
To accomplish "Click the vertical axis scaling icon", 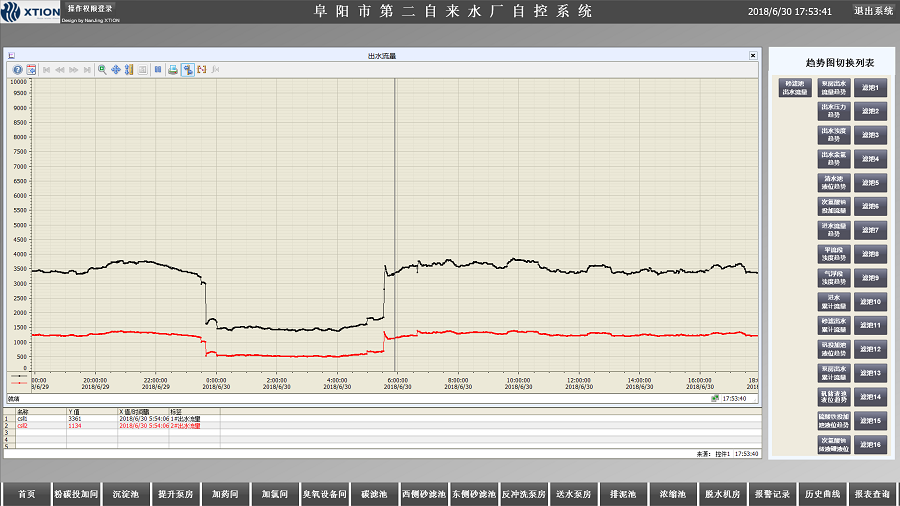I will (x=129, y=69).
